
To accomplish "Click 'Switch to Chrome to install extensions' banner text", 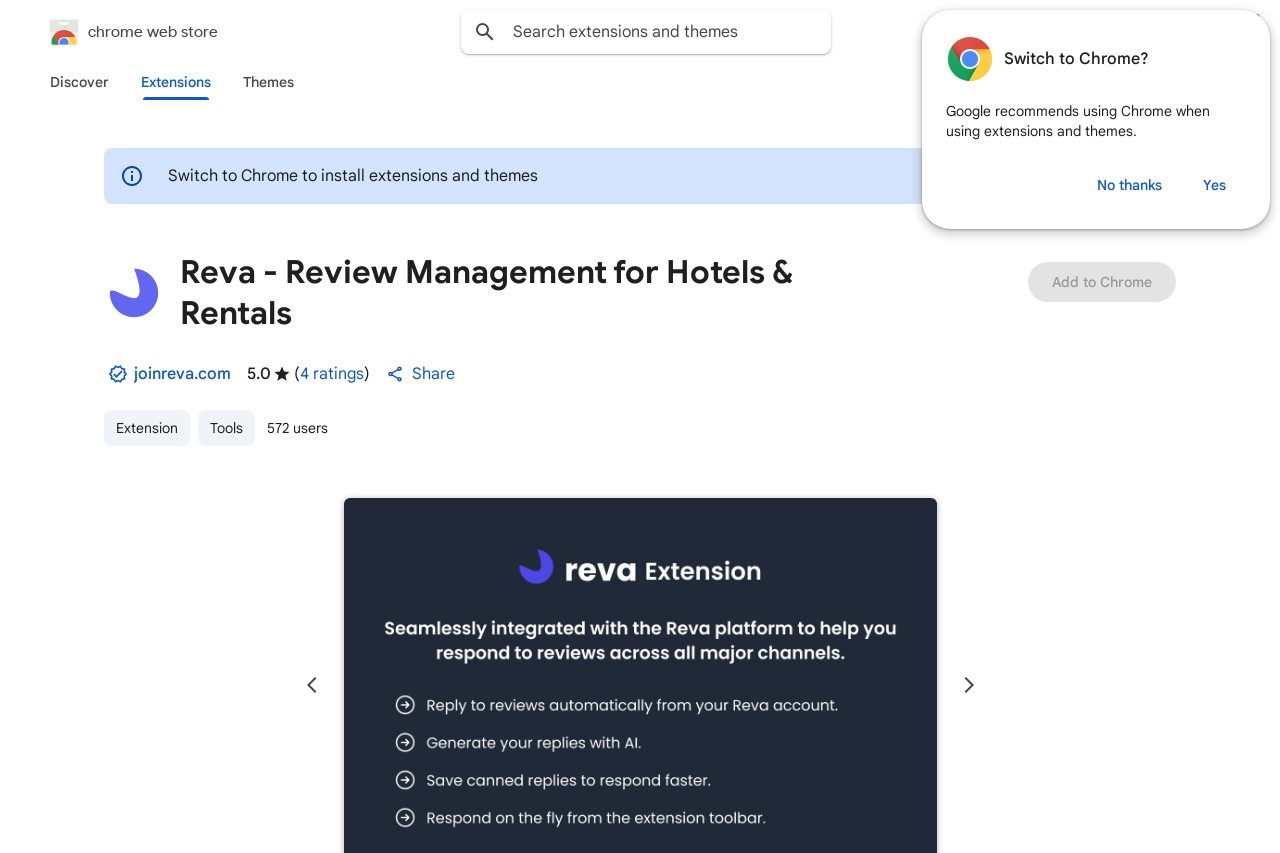I will click(x=353, y=176).
